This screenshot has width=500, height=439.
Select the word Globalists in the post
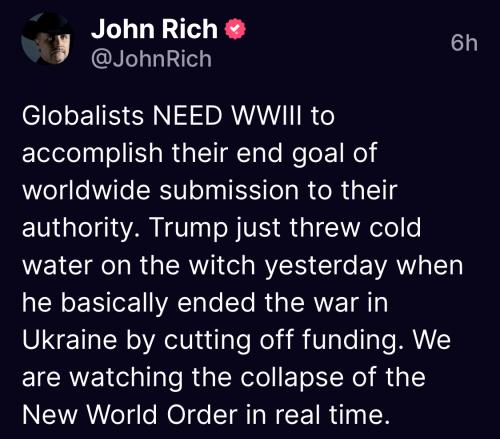tap(83, 116)
